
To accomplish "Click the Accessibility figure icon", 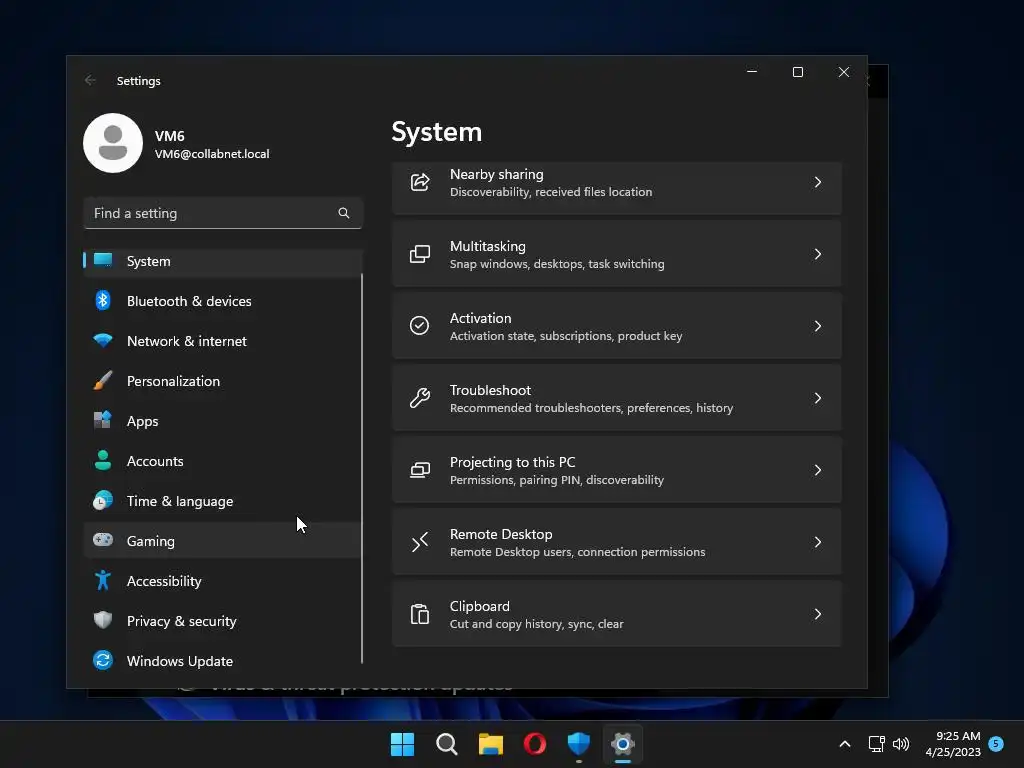I will [x=103, y=580].
